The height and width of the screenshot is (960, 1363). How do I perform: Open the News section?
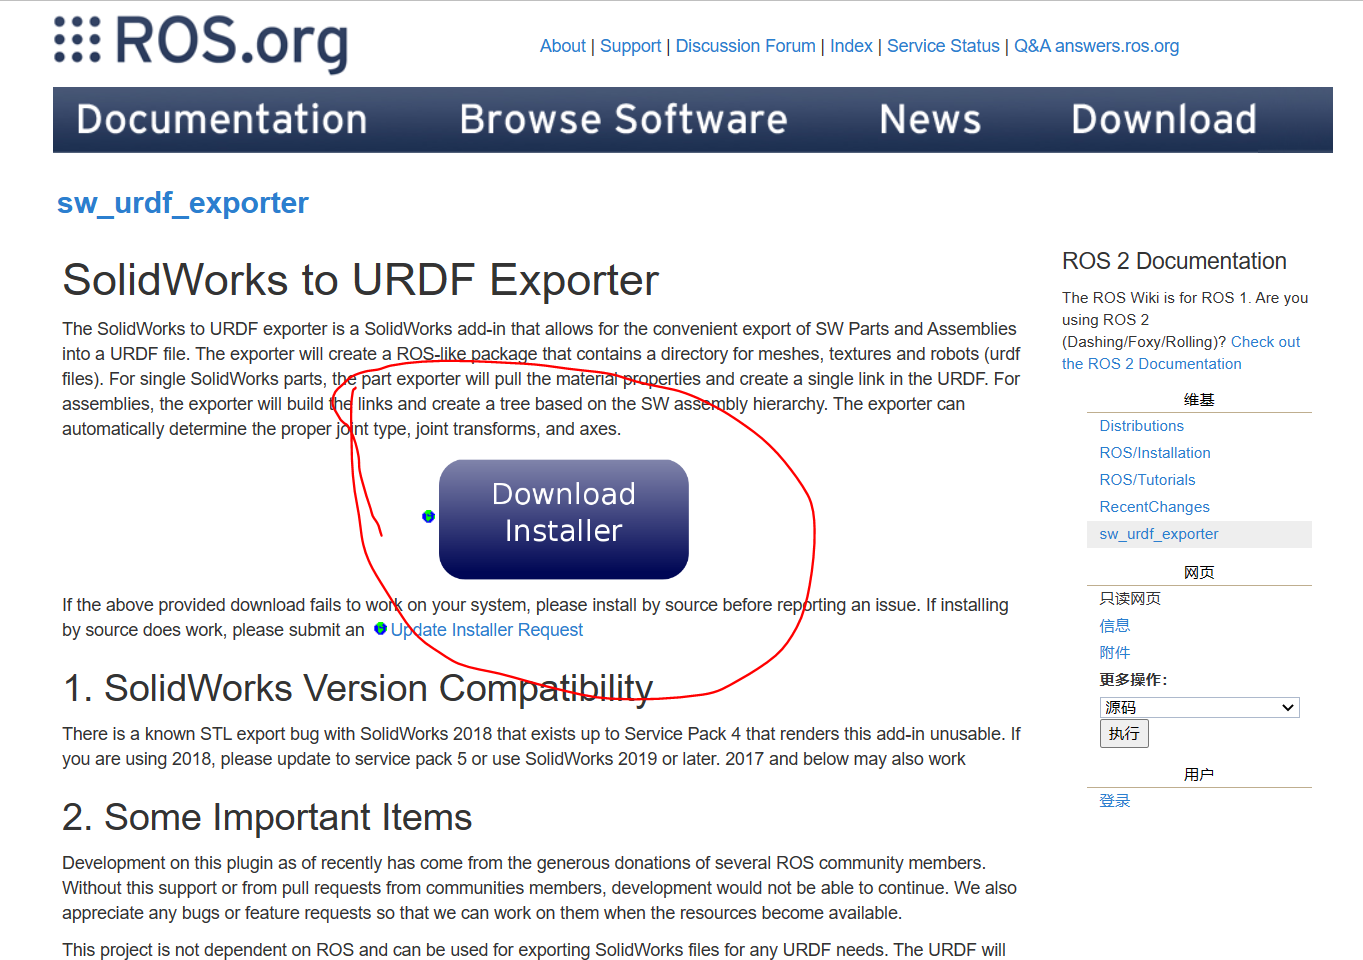[x=929, y=119]
